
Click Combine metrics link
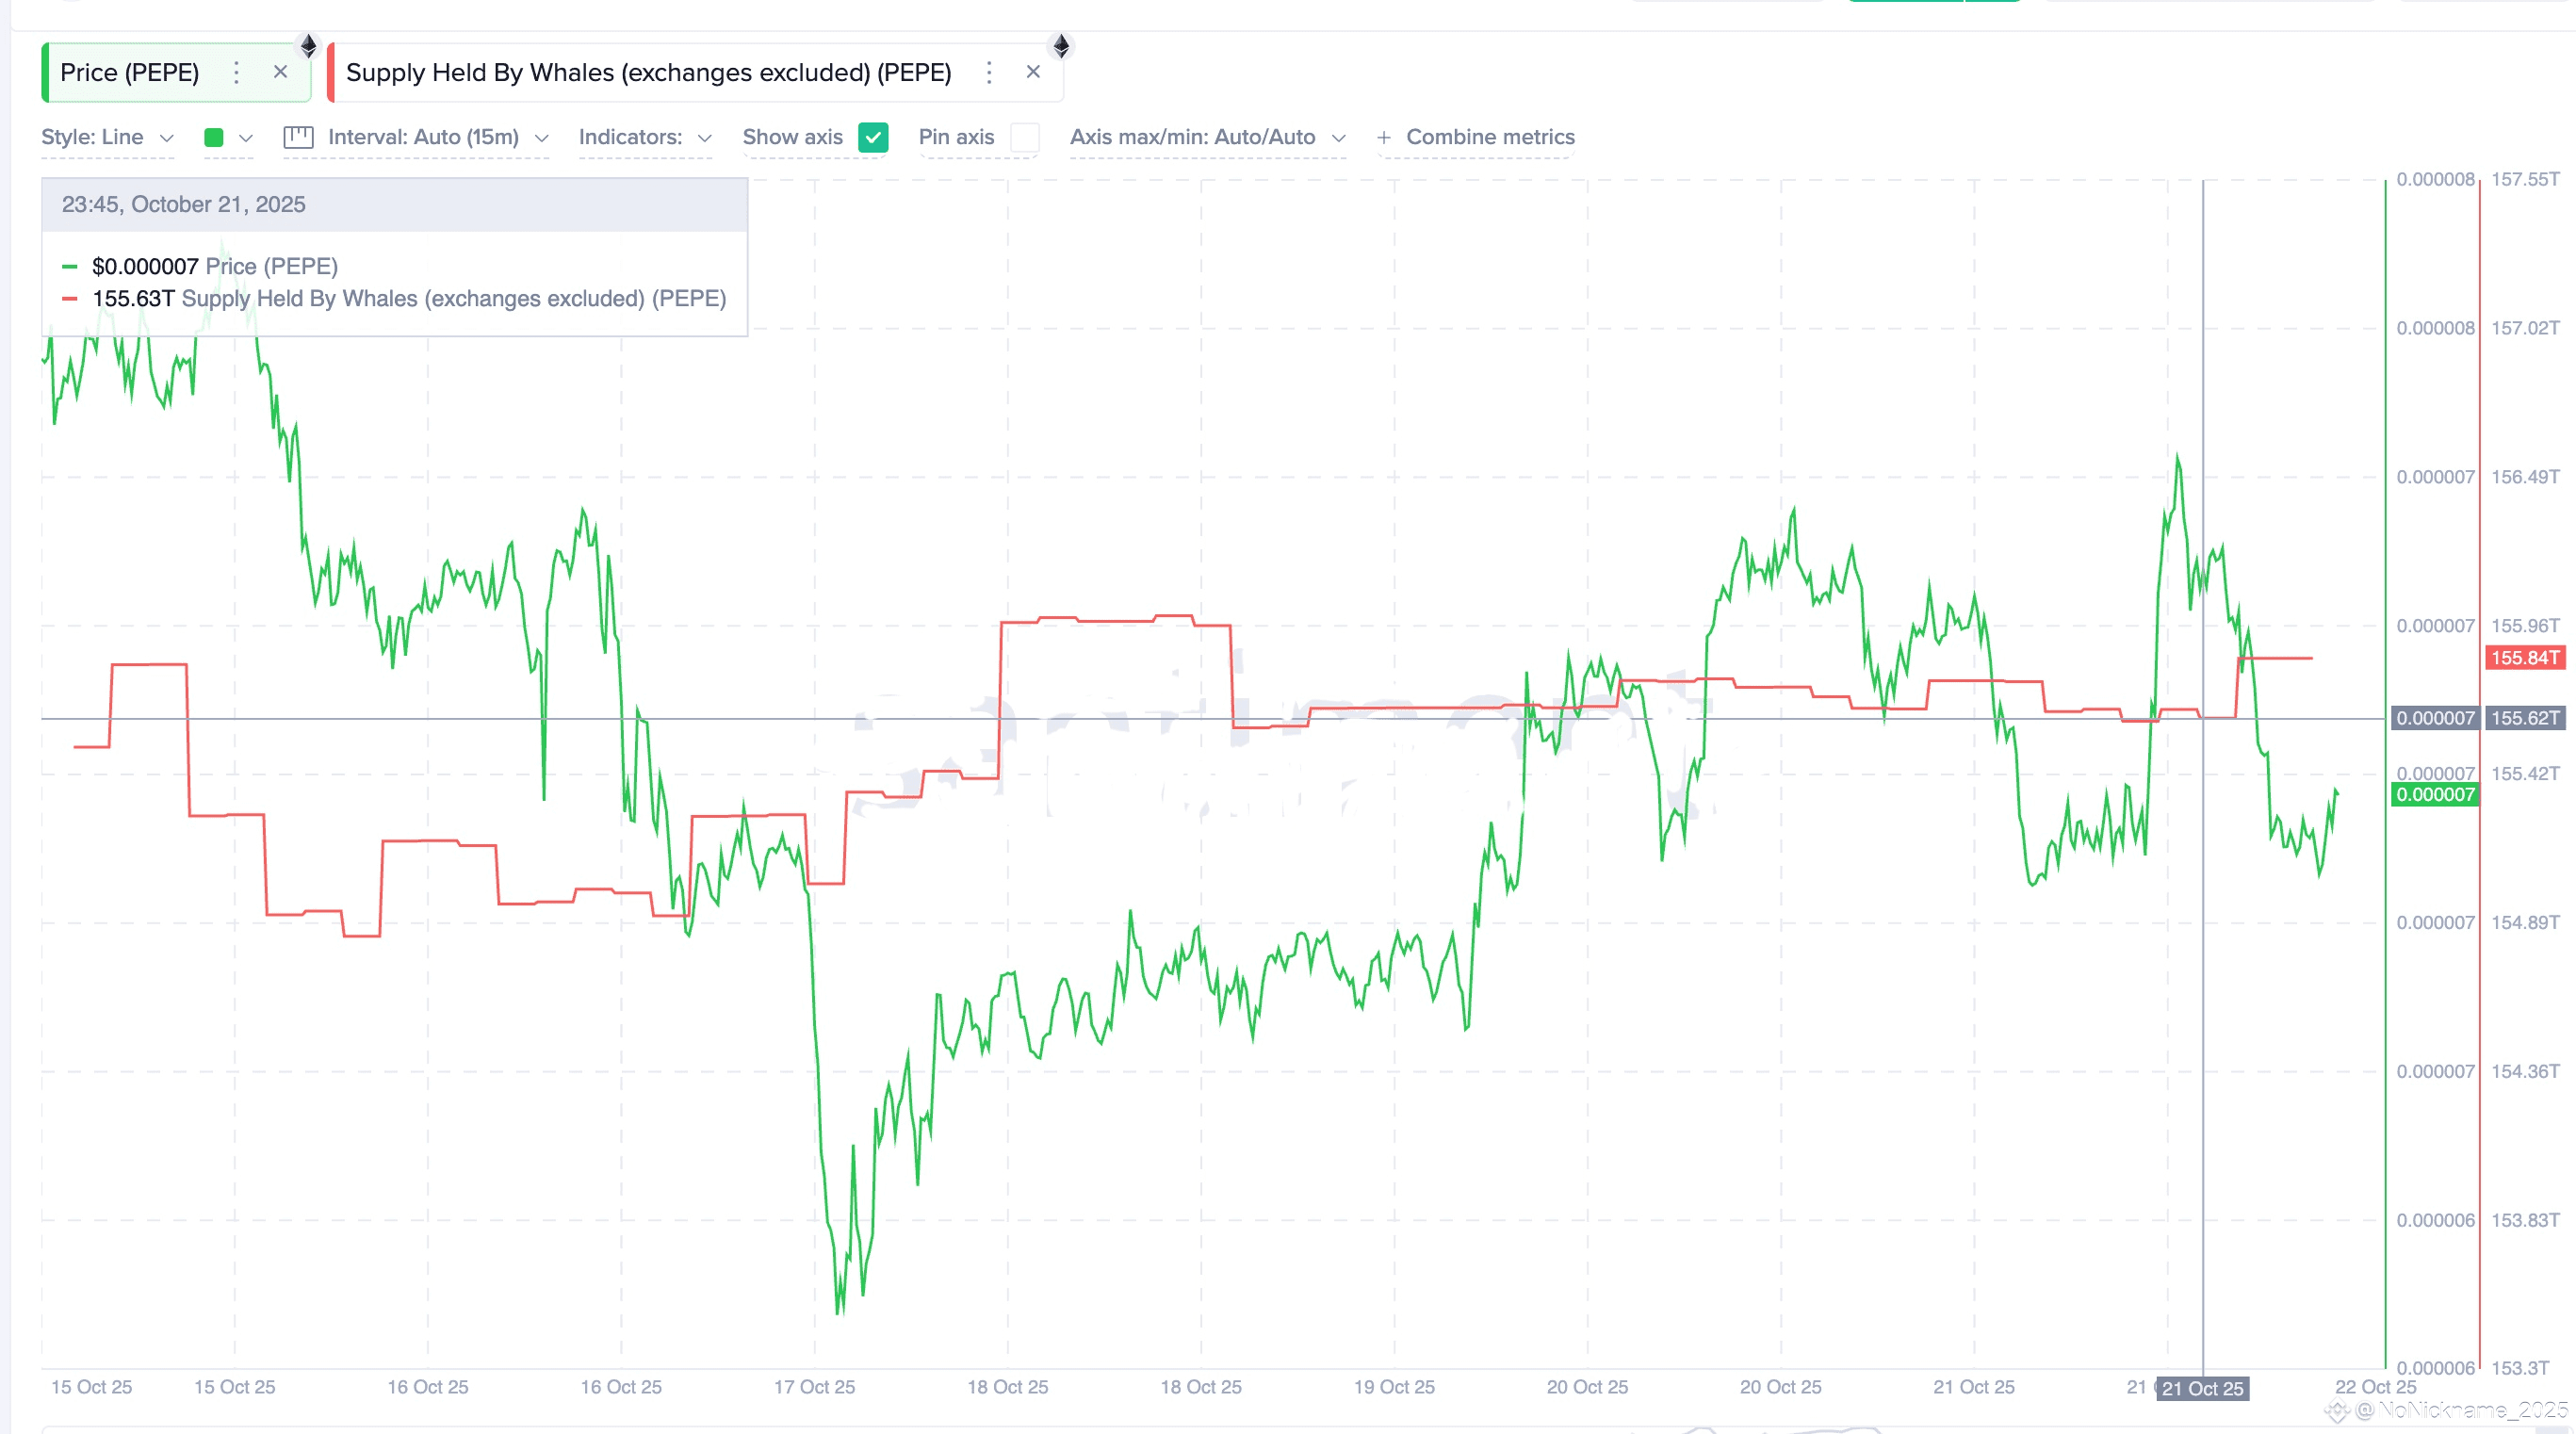point(1490,137)
